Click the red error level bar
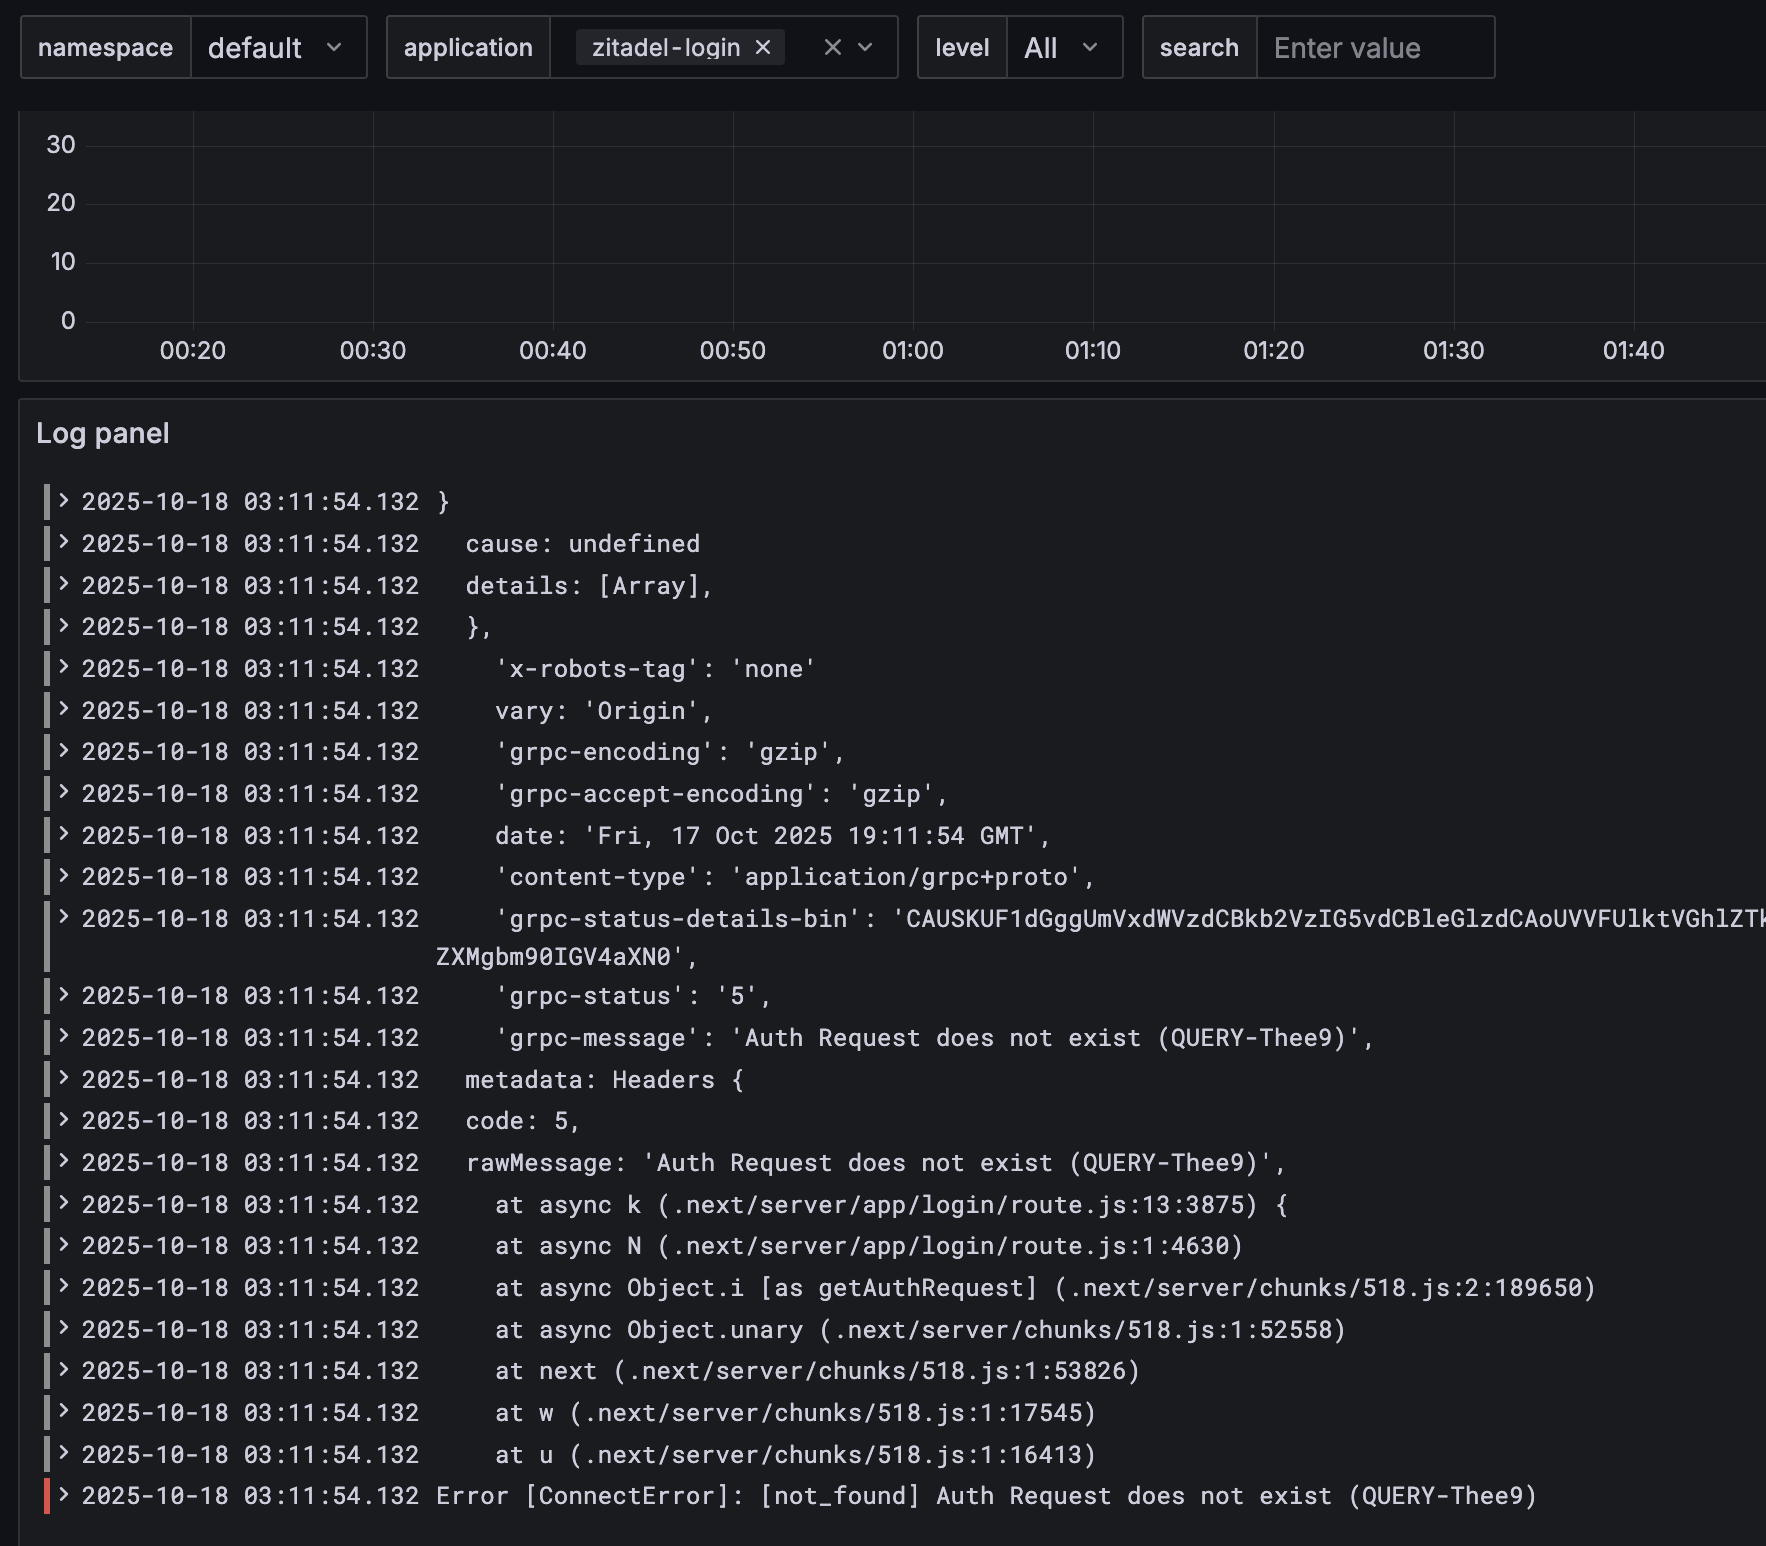 (x=47, y=1496)
